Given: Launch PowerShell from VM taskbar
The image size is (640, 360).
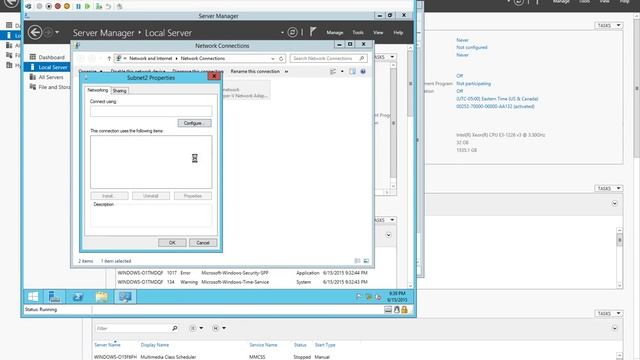Looking at the screenshot, I should pyautogui.click(x=78, y=297).
